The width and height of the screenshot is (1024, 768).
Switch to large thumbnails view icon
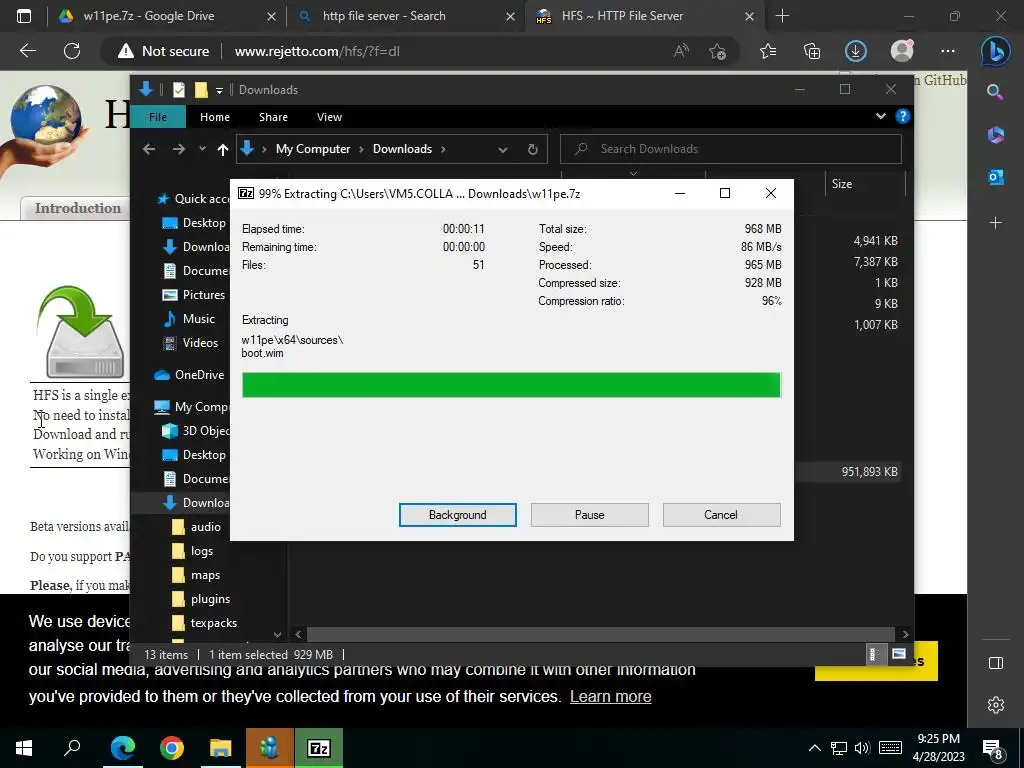[x=899, y=654]
